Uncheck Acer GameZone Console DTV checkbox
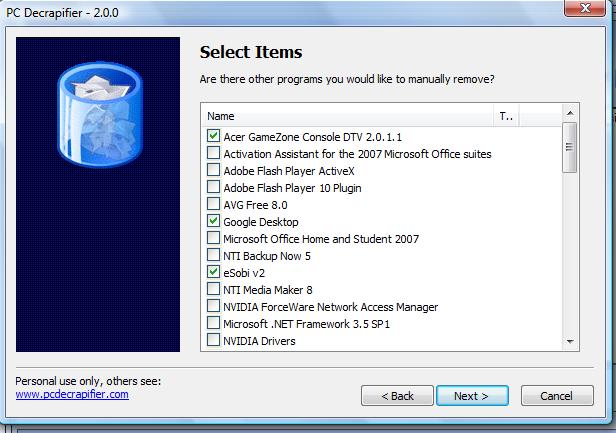 point(213,136)
